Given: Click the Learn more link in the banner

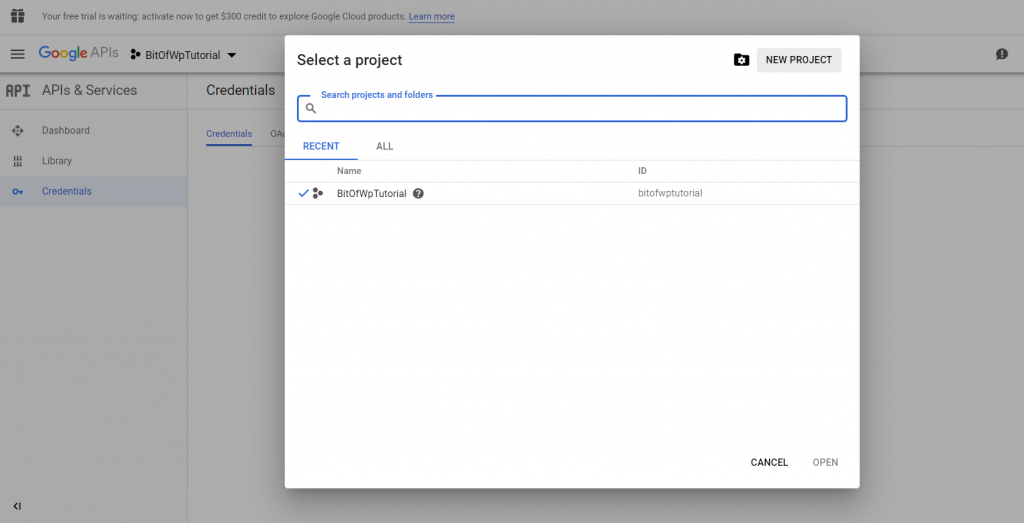Looking at the screenshot, I should (432, 16).
